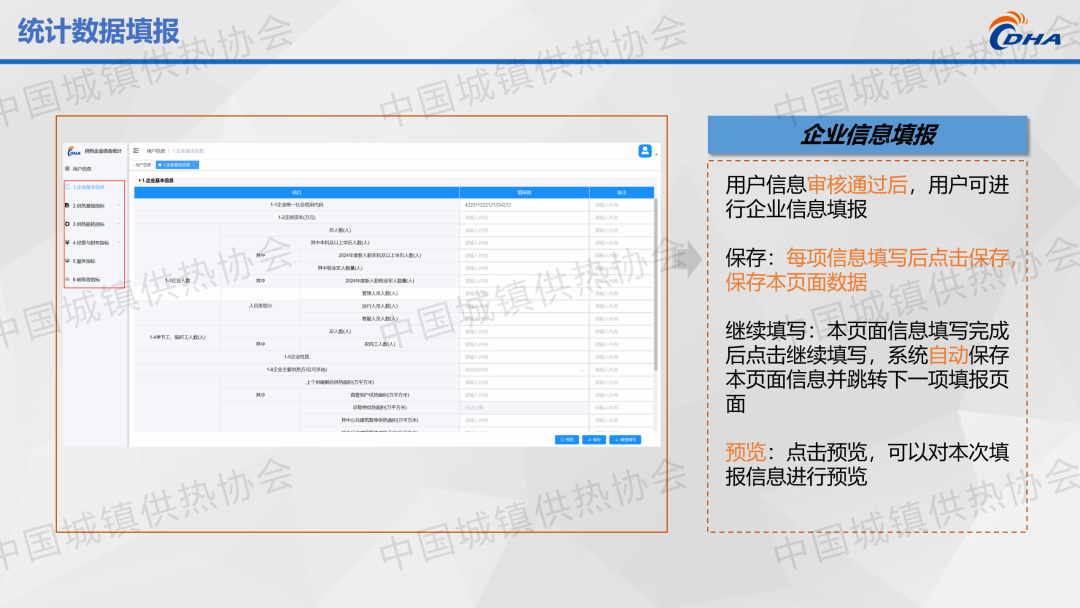Screen dimensions: 1080x608
Task: Click the 用户信息 sidebar icon
Action: [x=67, y=169]
